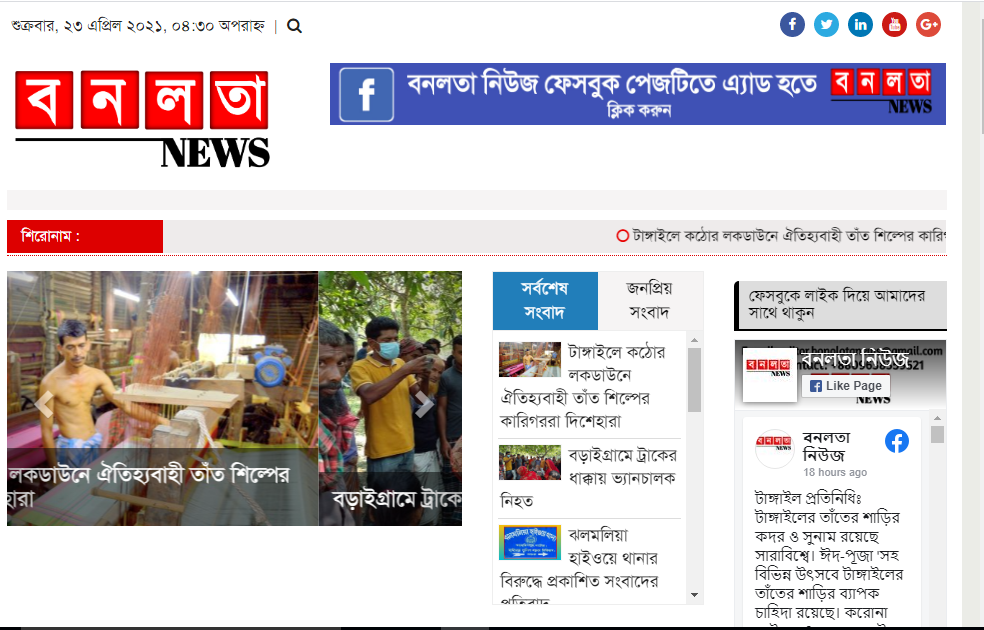Viewport: 984px width, 630px height.
Task: Click the YouTube social icon
Action: point(894,25)
